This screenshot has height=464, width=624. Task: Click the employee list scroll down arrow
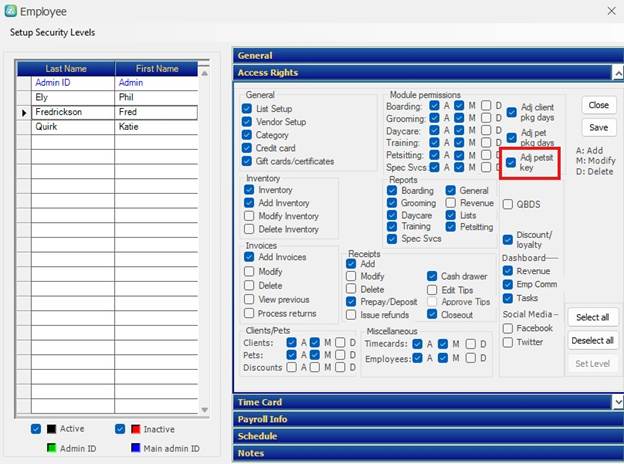pos(205,410)
